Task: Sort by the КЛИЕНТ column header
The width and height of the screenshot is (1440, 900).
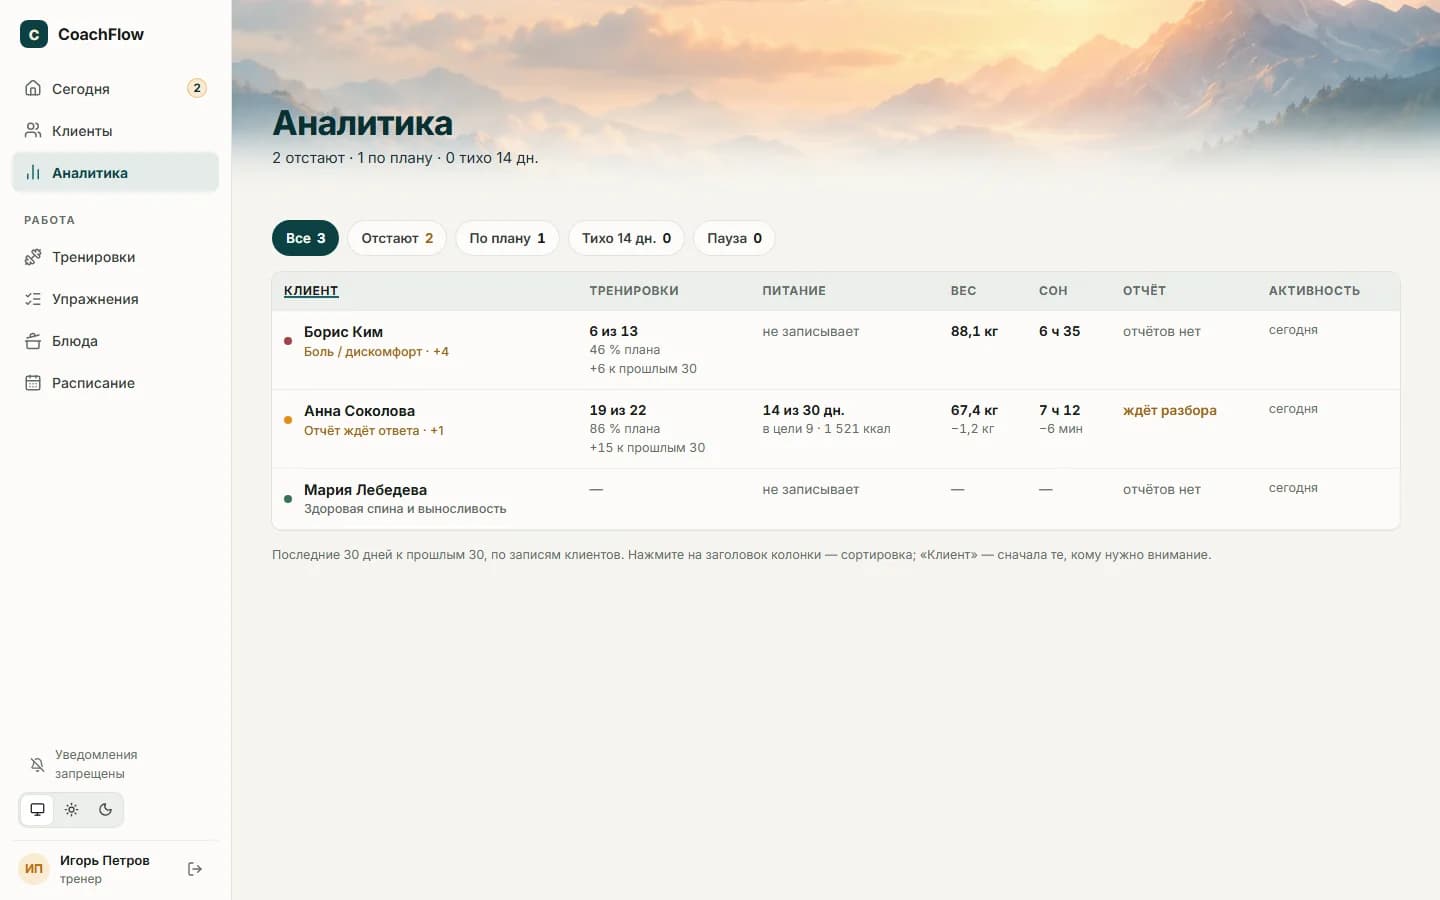Action: pyautogui.click(x=311, y=291)
